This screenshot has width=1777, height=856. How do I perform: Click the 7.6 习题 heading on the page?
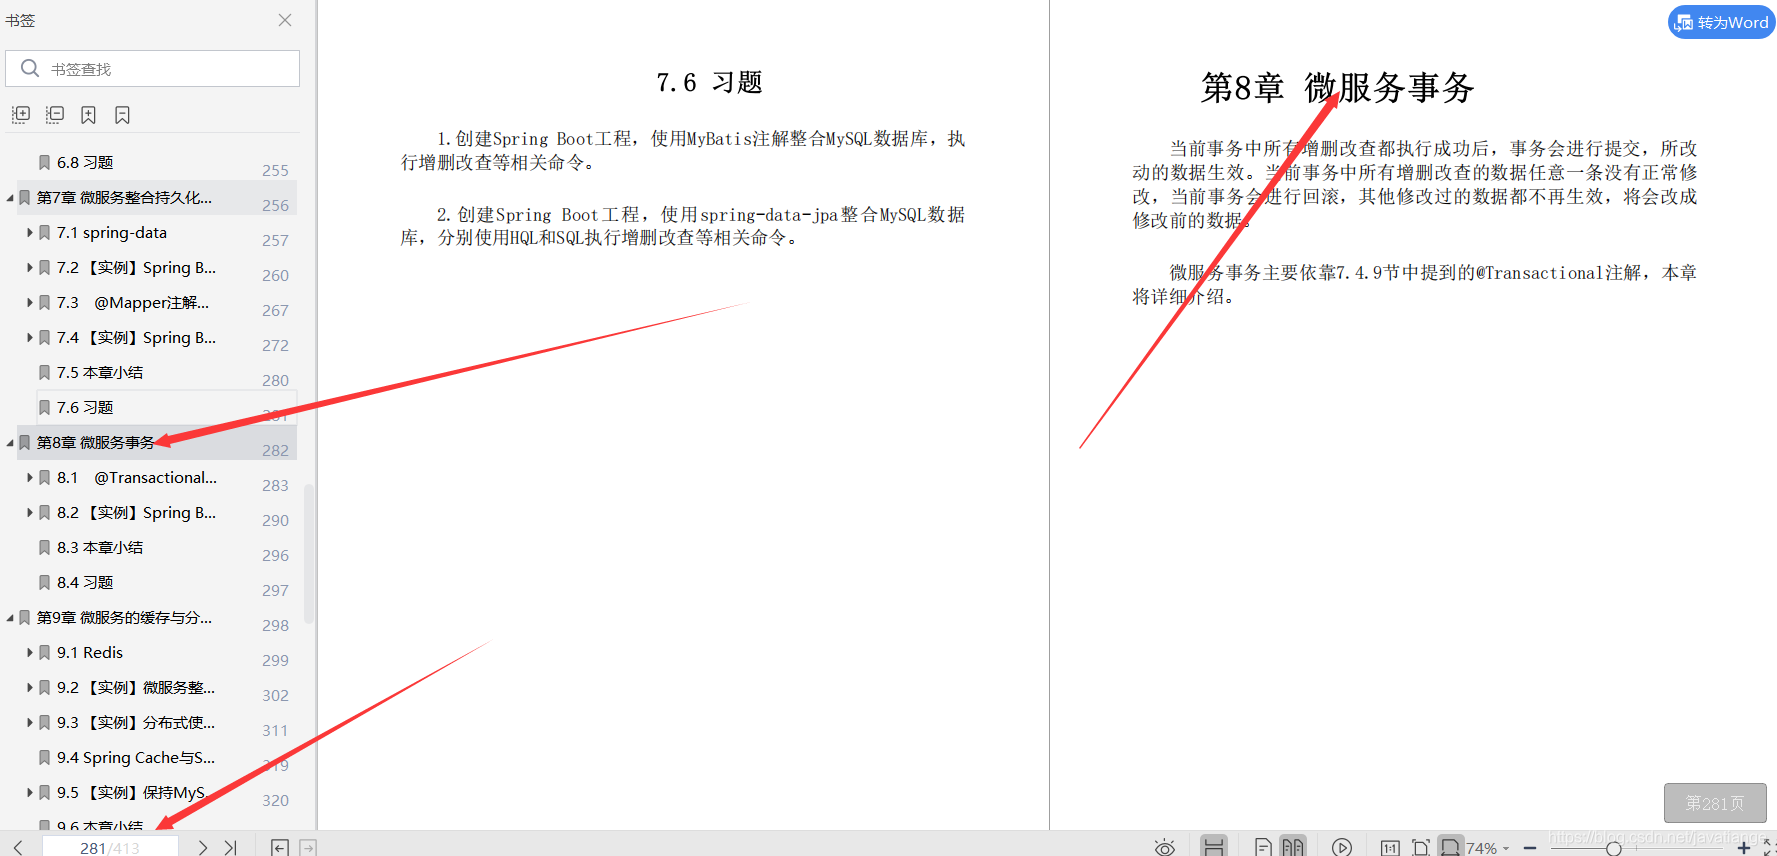[x=709, y=82]
